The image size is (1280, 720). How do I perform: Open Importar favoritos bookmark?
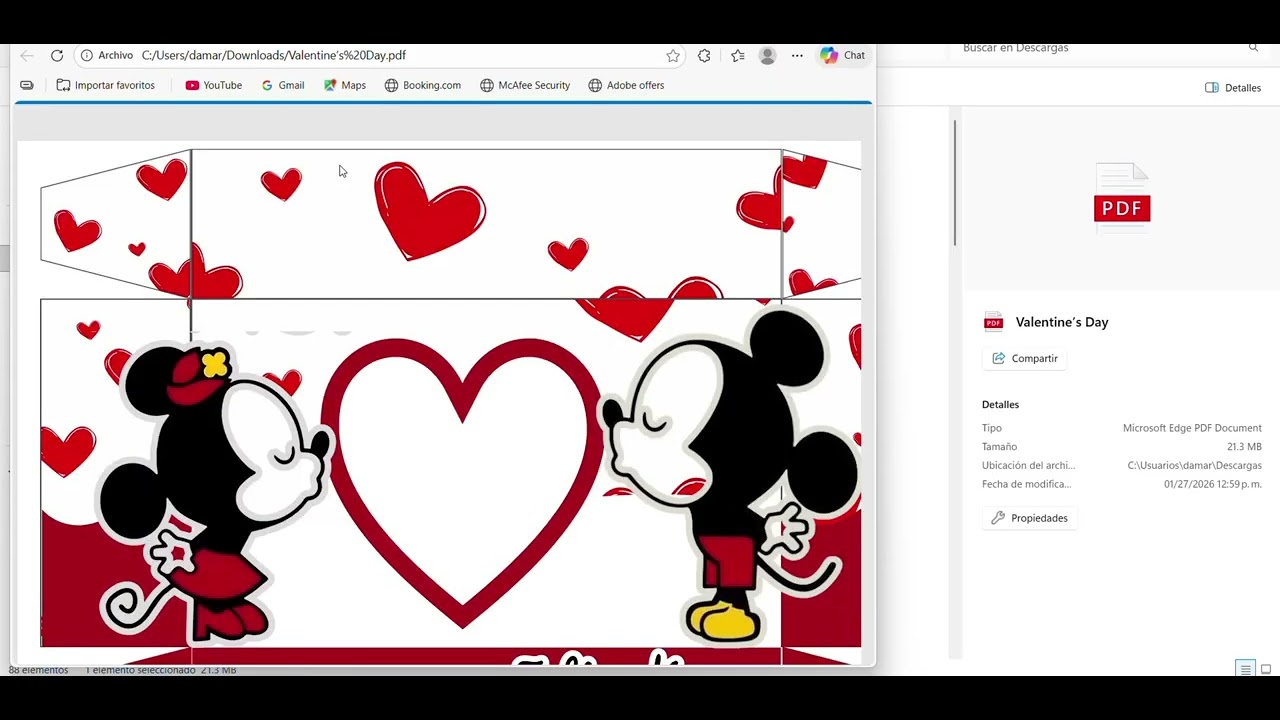click(x=106, y=85)
